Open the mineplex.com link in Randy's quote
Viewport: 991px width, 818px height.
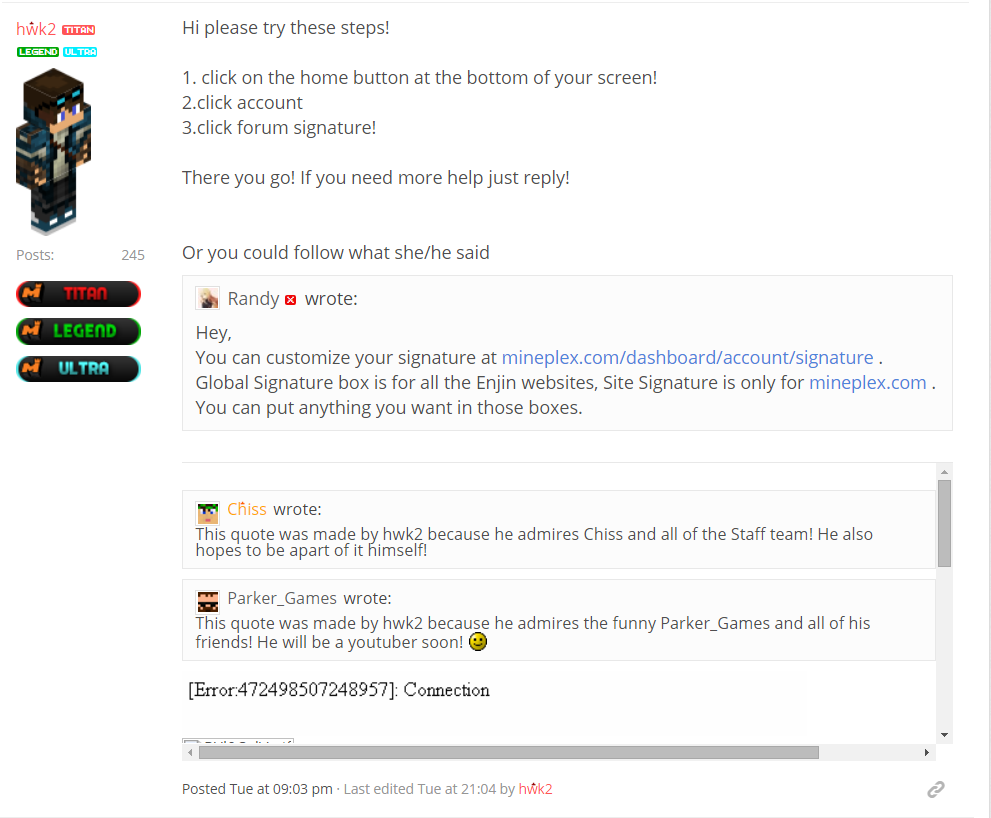point(868,382)
